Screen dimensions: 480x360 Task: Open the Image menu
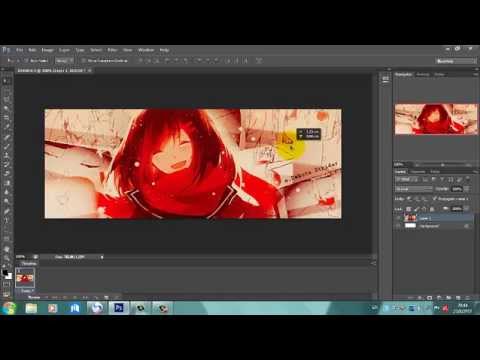pyautogui.click(x=47, y=50)
